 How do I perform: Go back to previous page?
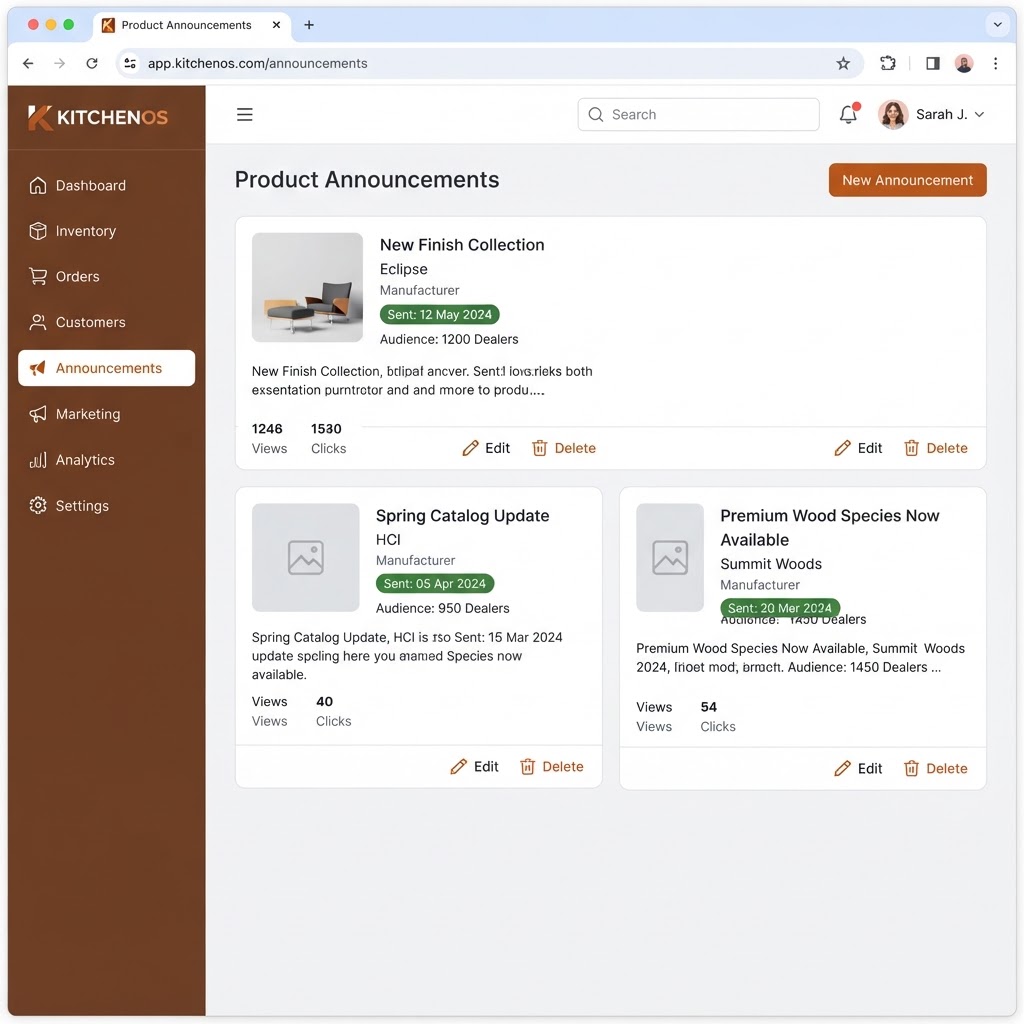pyautogui.click(x=28, y=63)
